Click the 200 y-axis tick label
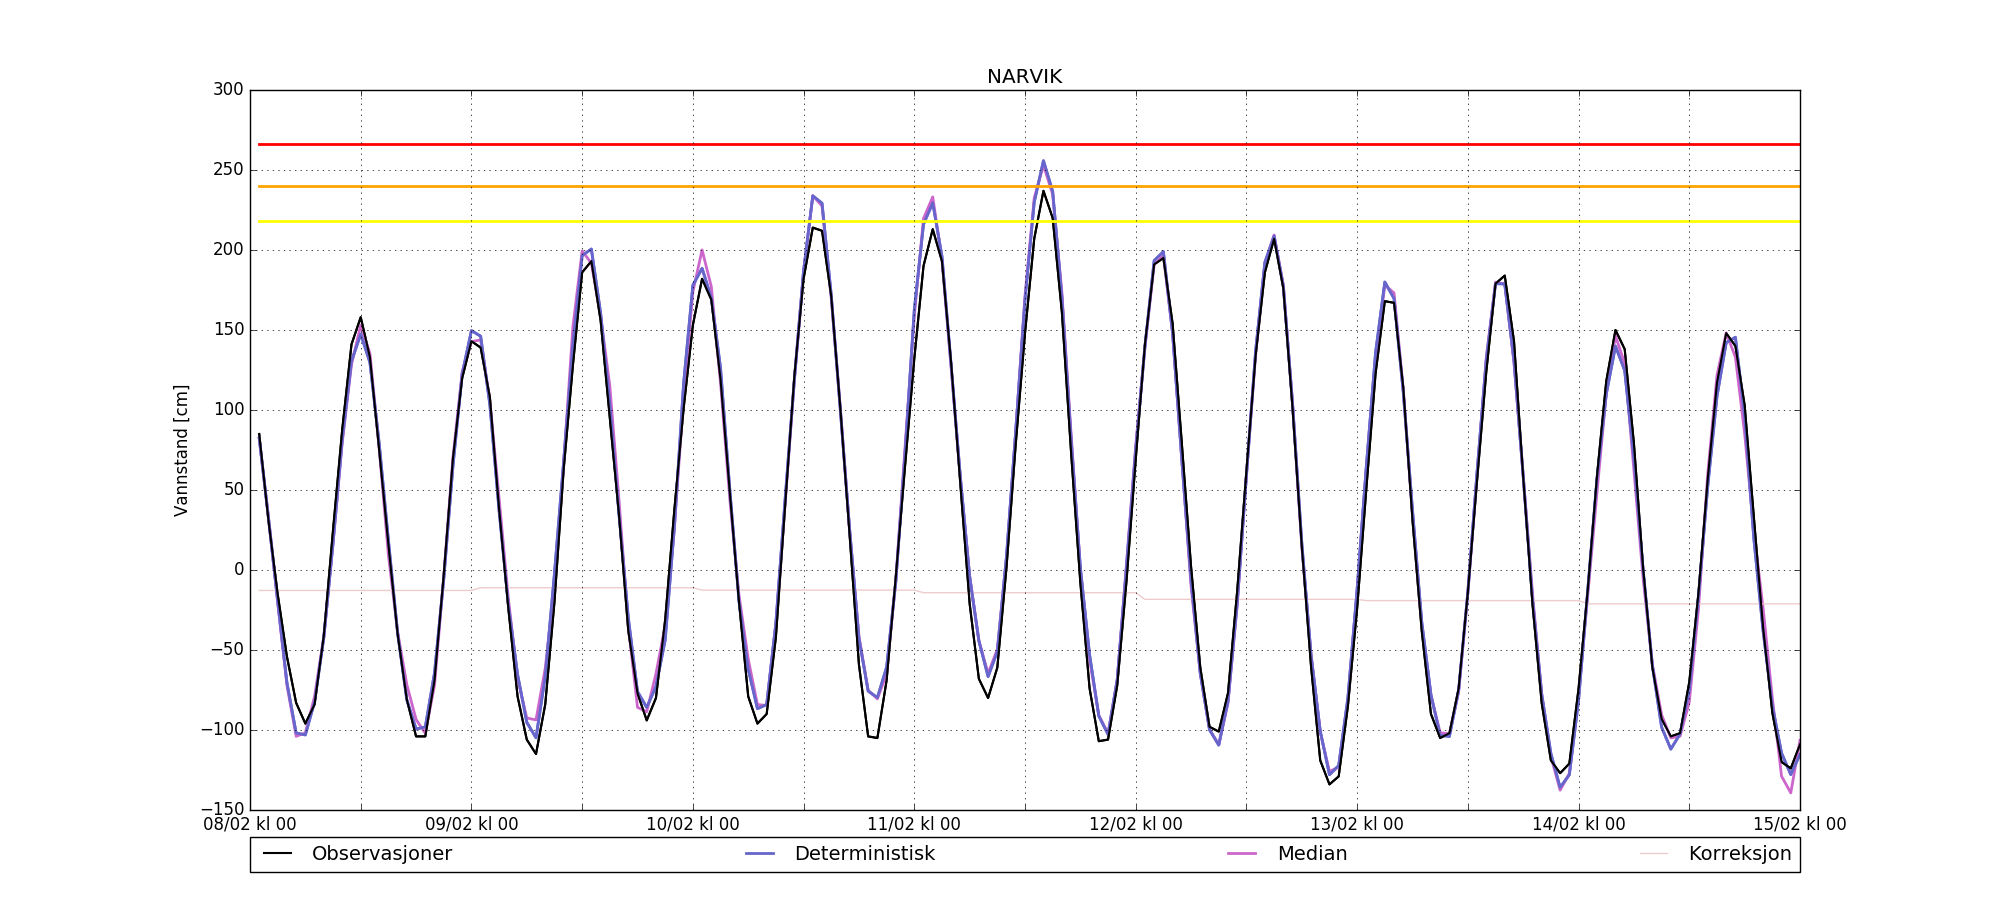Screen dimensions: 2000x900 (228, 250)
